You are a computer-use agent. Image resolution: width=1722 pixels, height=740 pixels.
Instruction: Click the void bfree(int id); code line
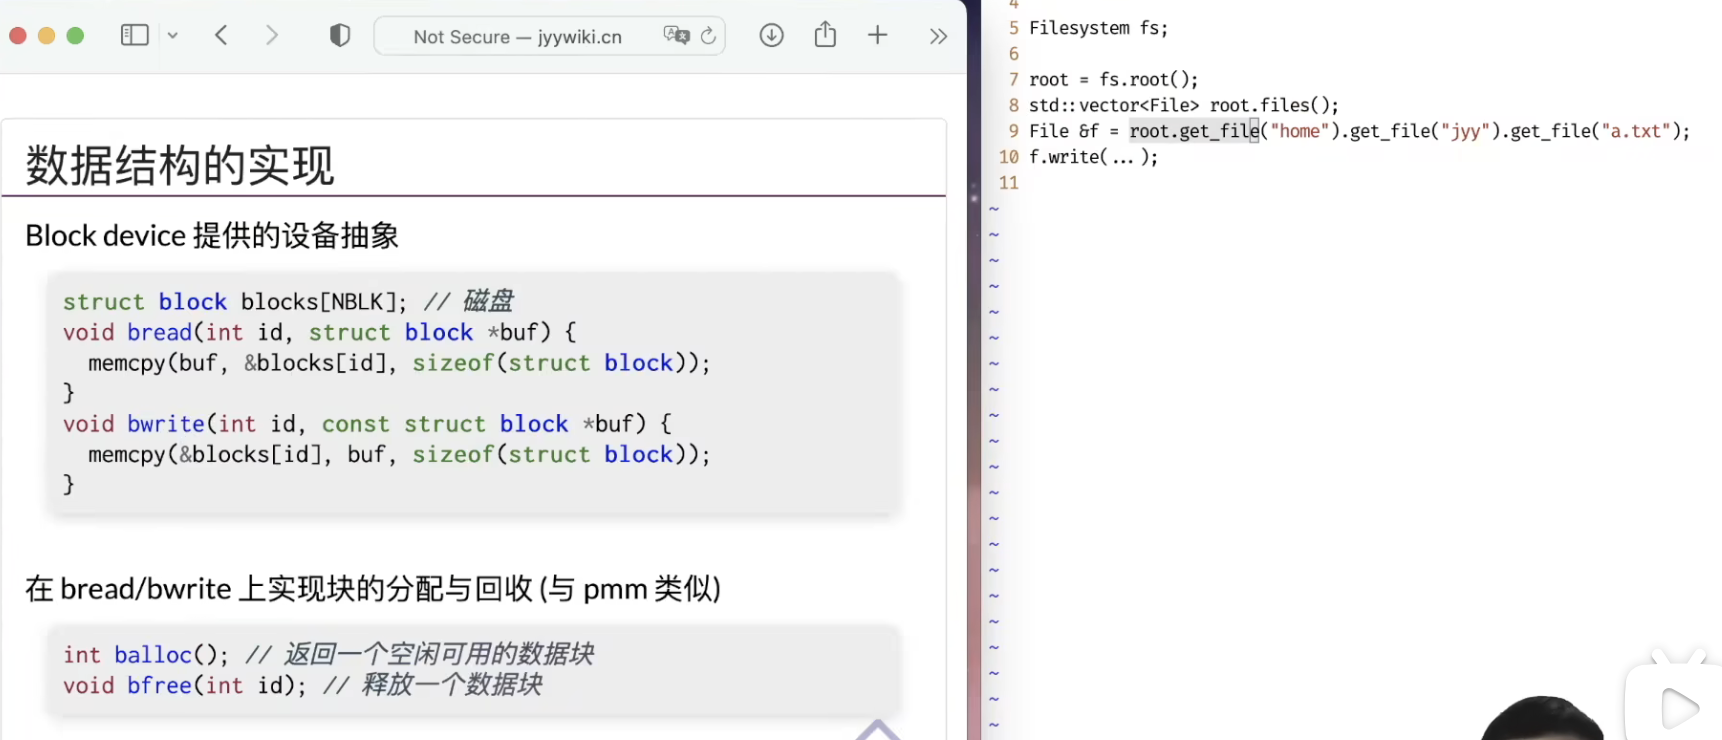(x=303, y=686)
